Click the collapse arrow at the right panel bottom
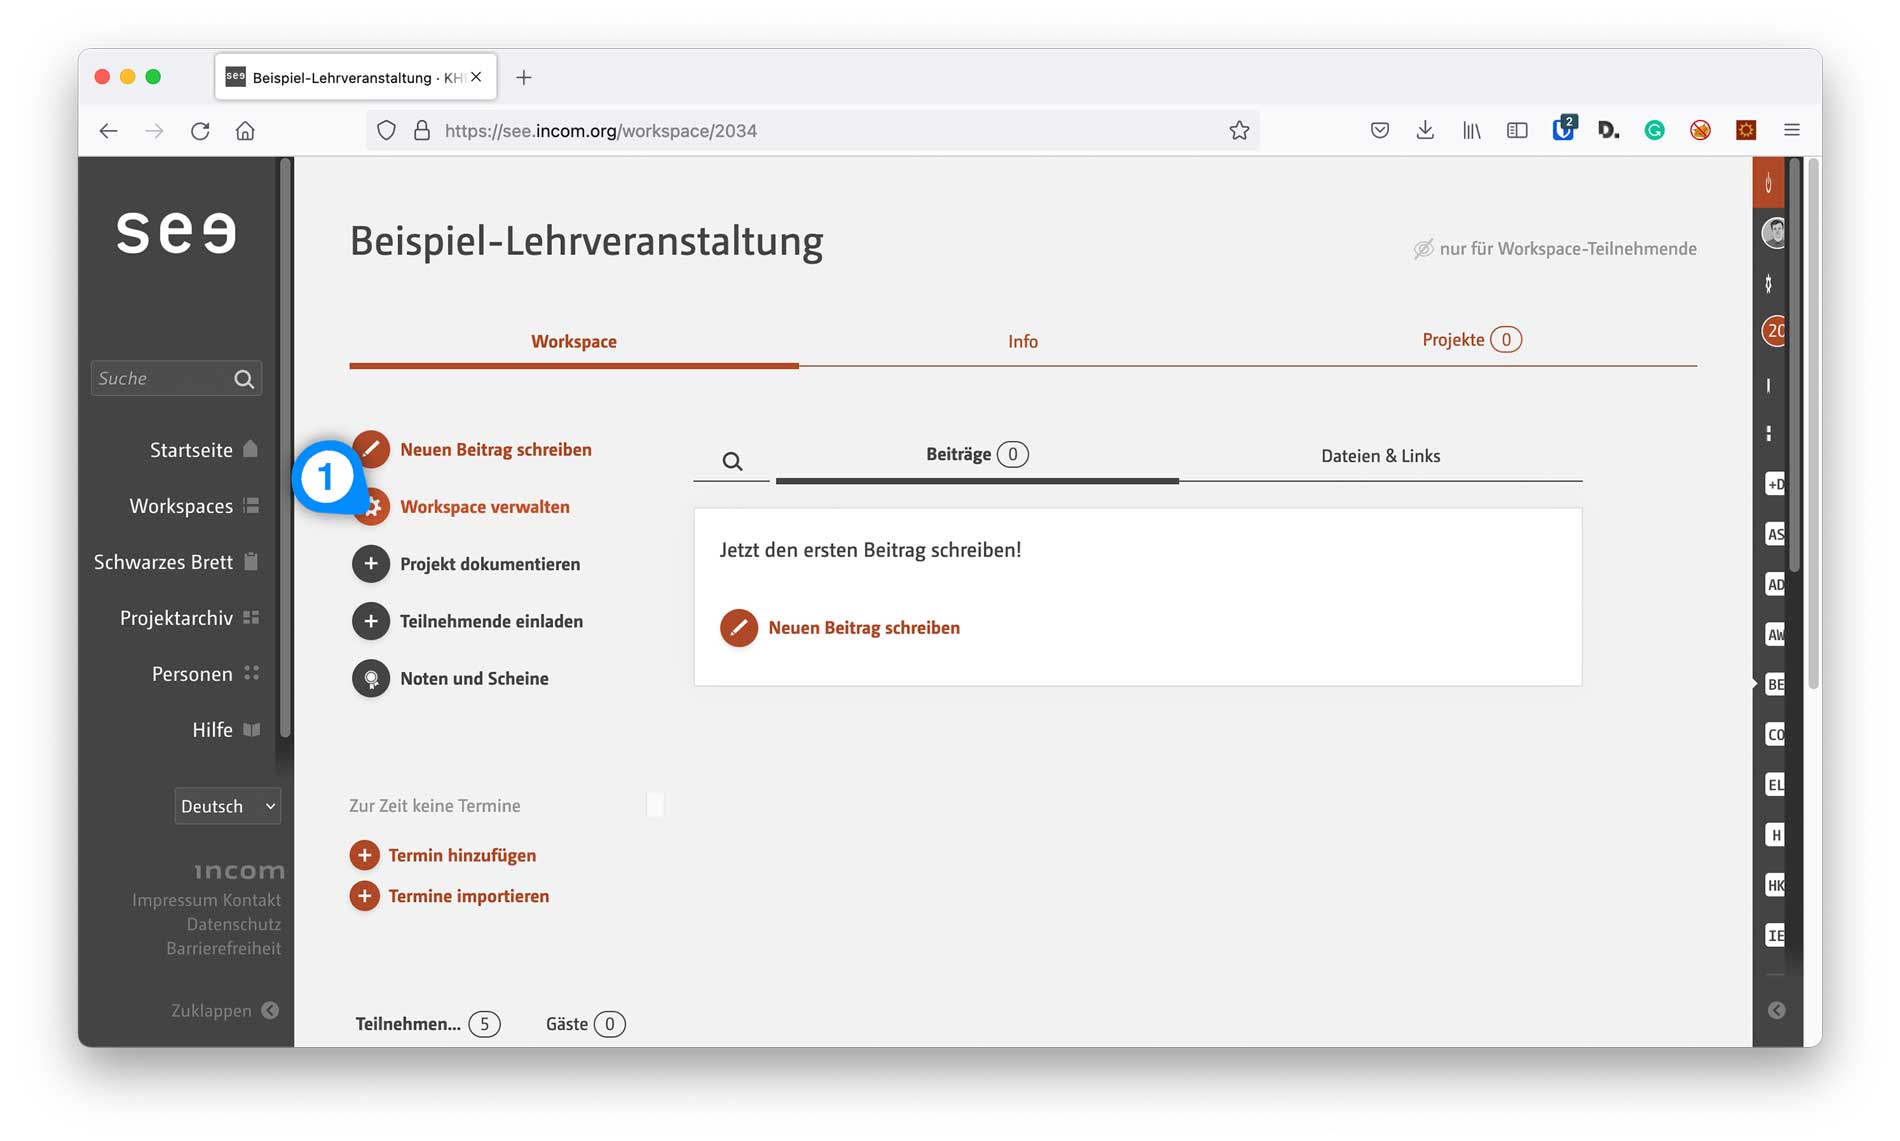The height and width of the screenshot is (1141, 1900). coord(1776,1010)
